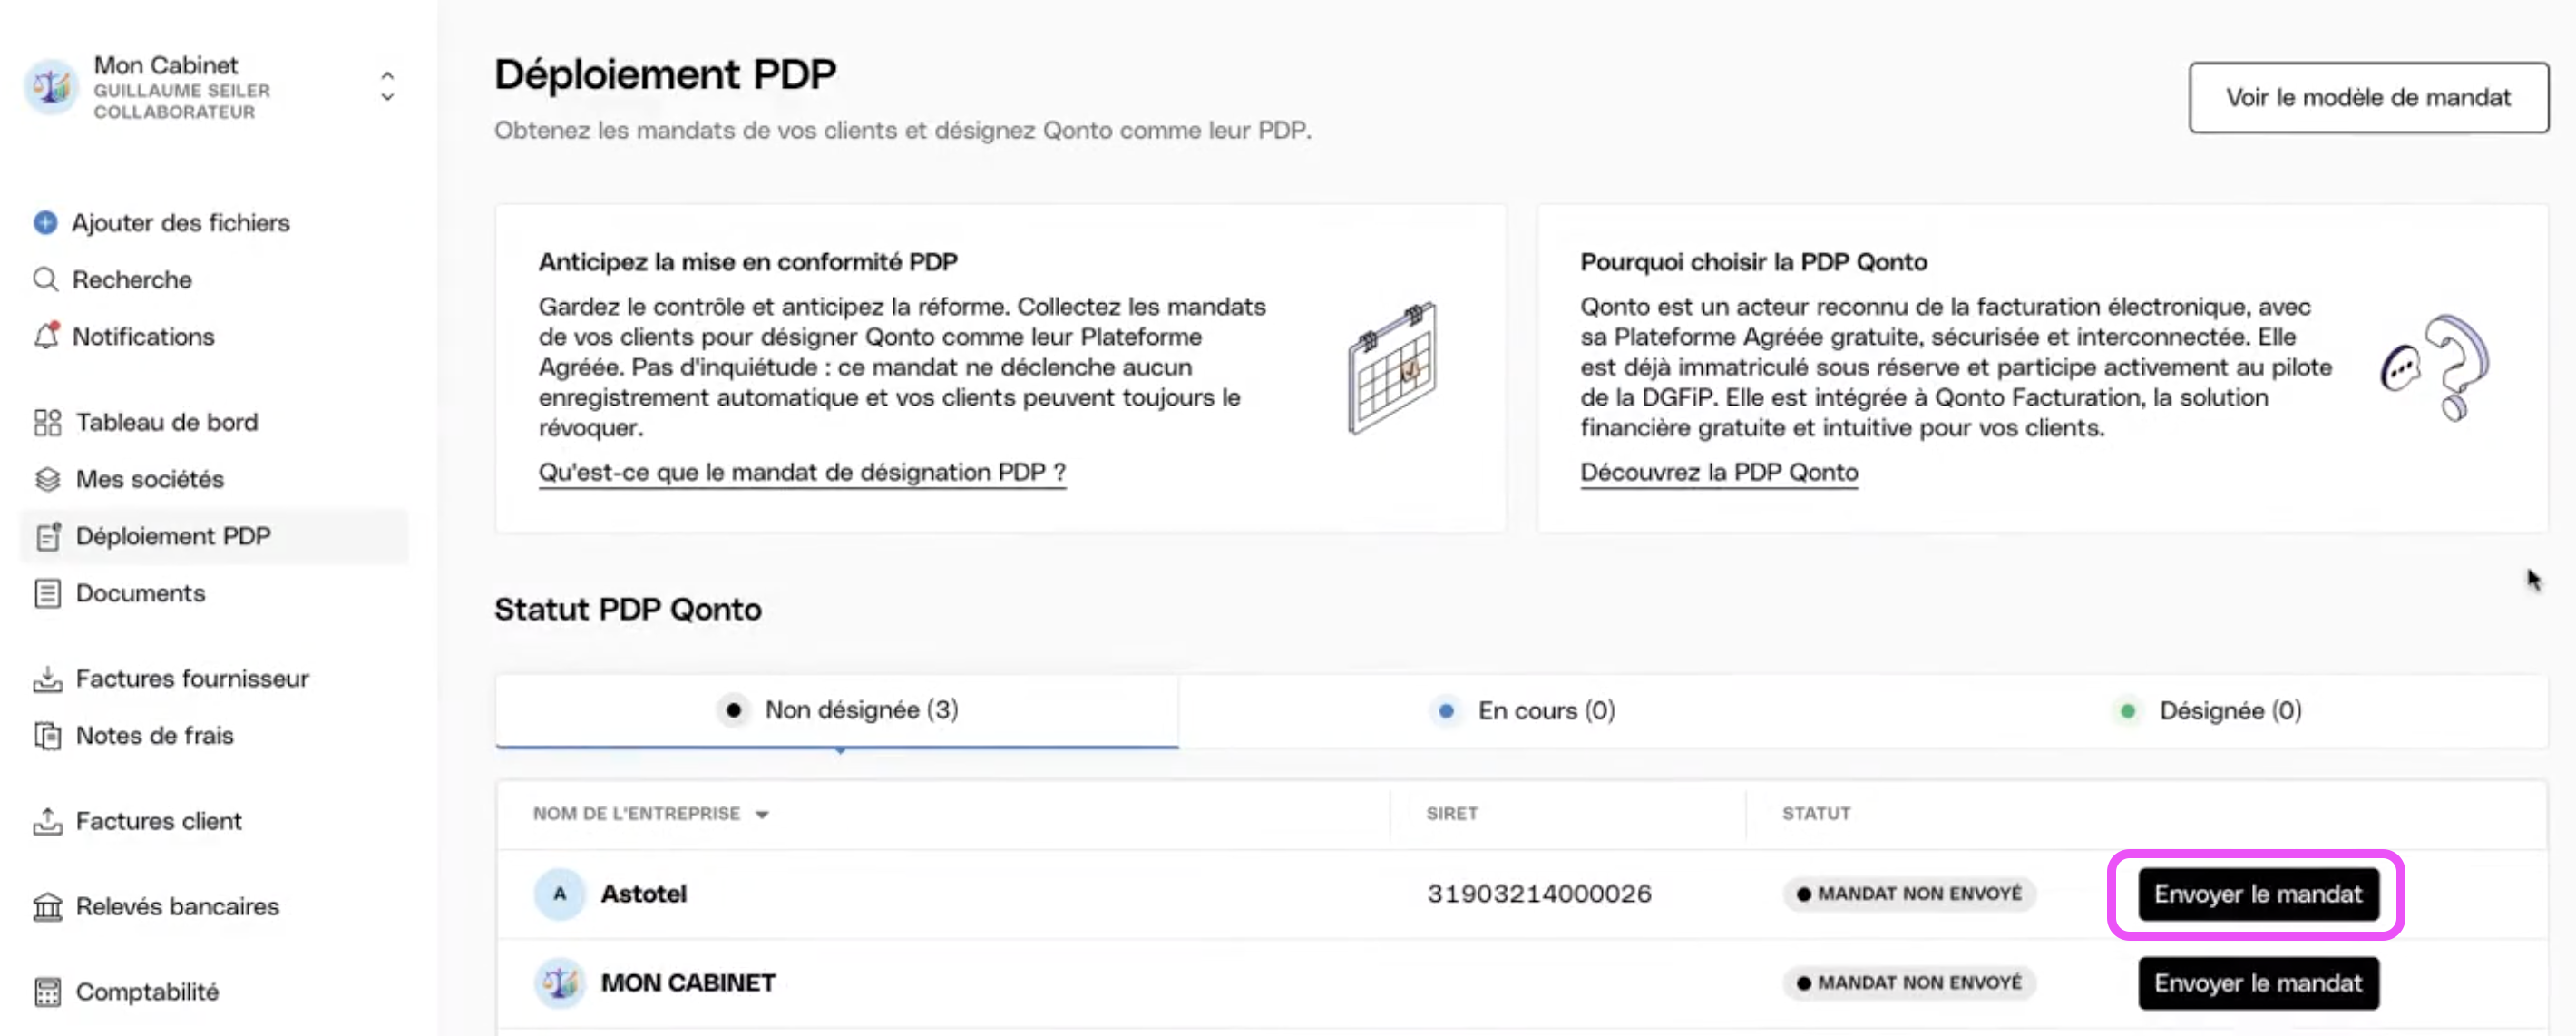
Task: Open Mes sociétés layers icon
Action: [47, 479]
